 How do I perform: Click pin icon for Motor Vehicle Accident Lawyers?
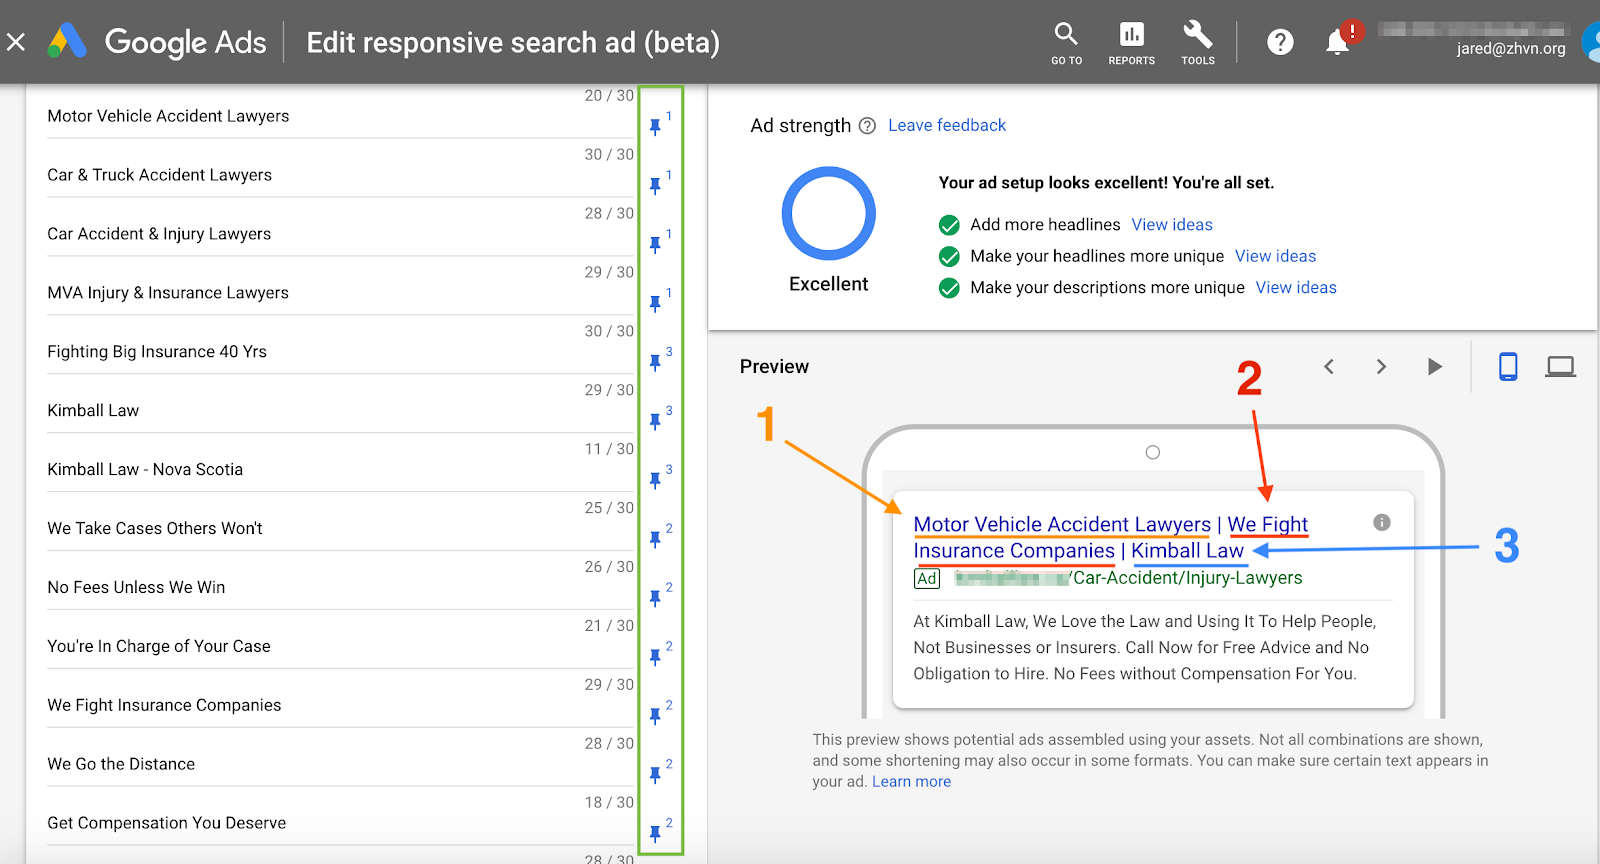655,127
